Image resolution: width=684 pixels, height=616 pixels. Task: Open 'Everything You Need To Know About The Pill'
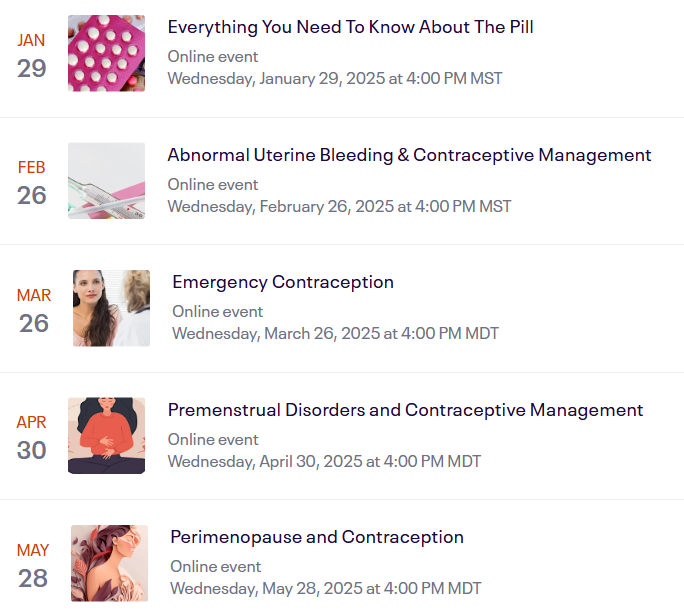point(350,27)
